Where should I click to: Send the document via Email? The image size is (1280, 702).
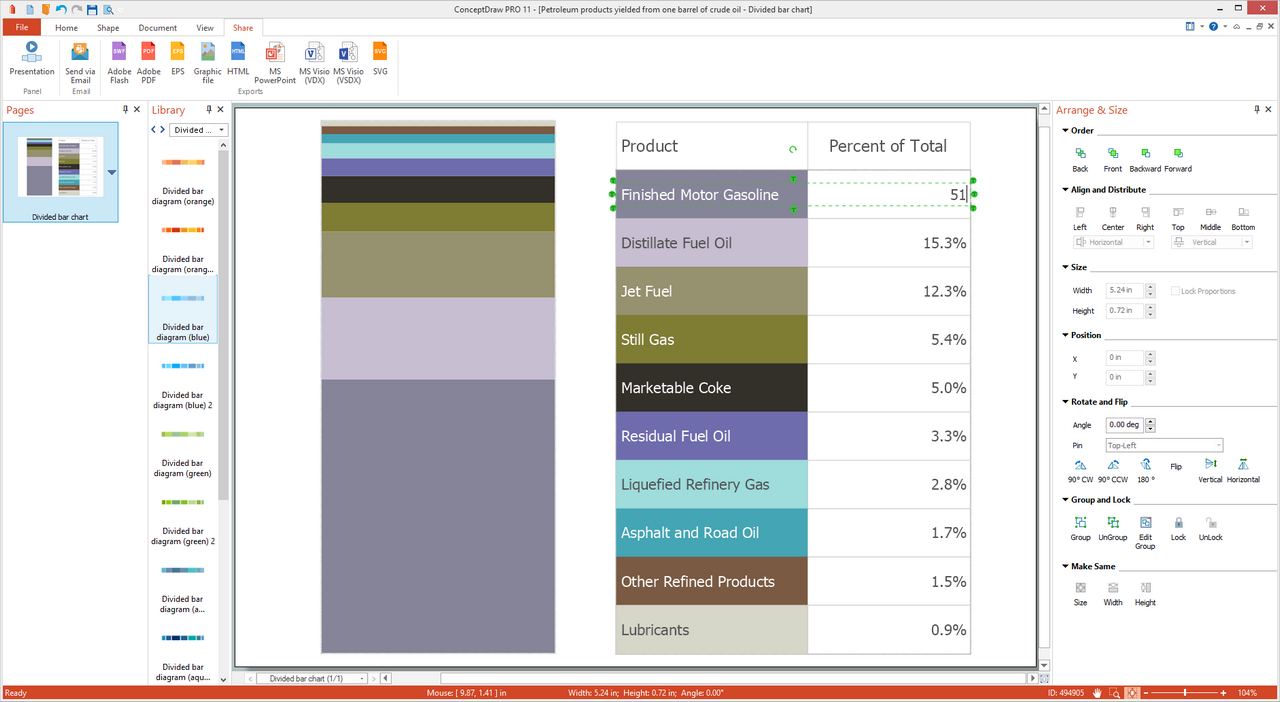click(x=80, y=62)
